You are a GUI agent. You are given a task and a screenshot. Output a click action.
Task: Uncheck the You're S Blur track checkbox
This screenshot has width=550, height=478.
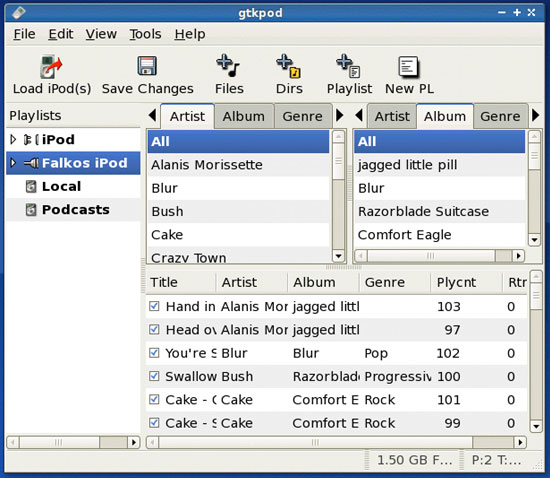(x=154, y=353)
